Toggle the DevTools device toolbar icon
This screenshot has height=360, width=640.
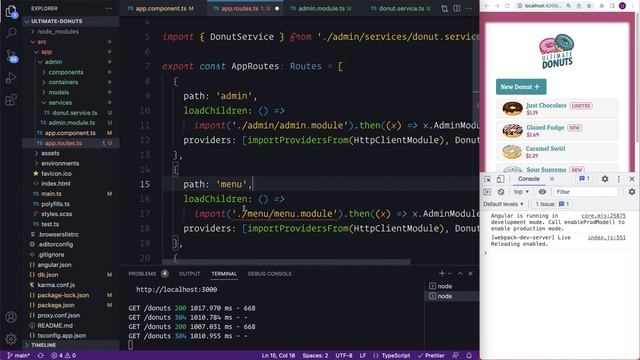[x=500, y=179]
